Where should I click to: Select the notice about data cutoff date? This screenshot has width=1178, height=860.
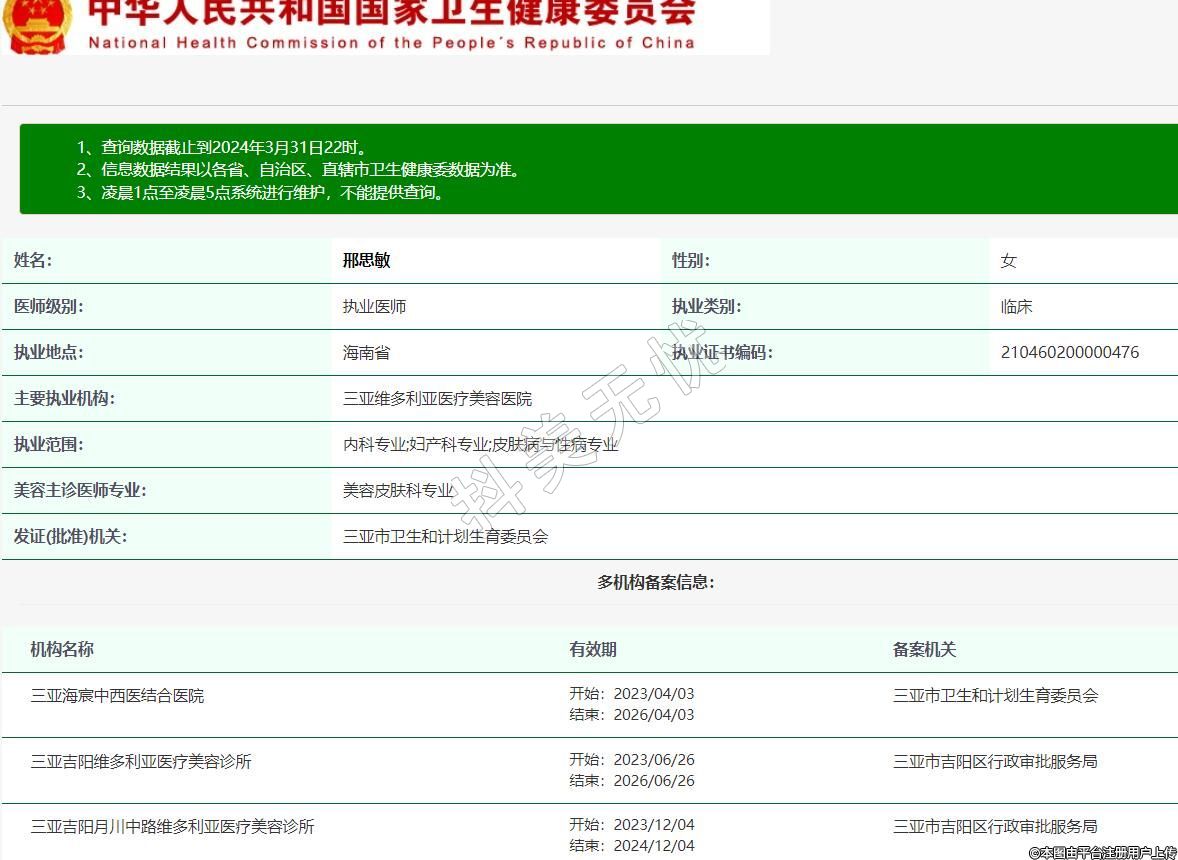point(228,147)
